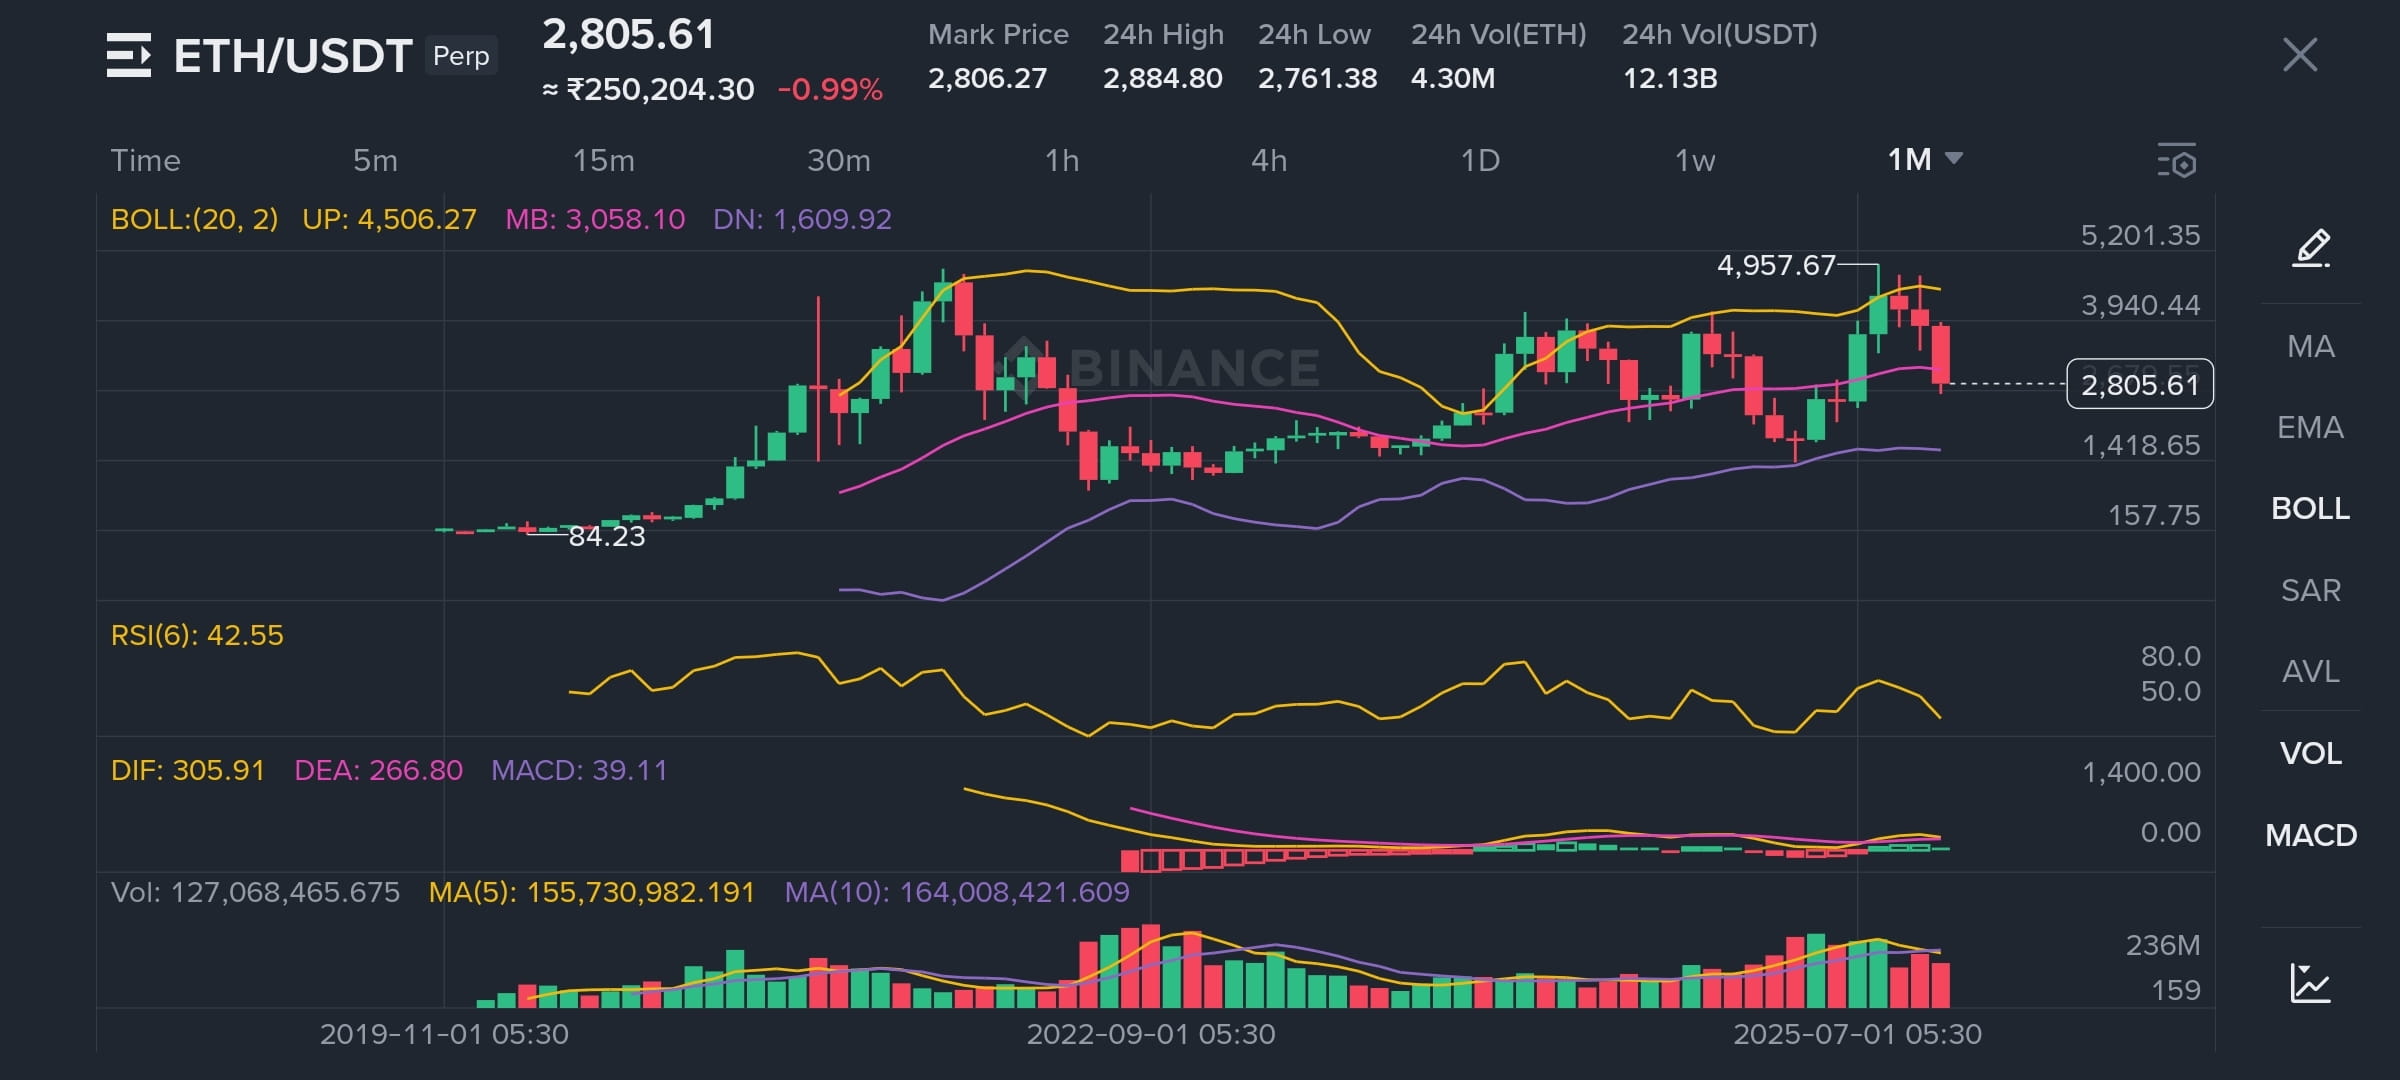Choose the 1D chart interval
2400x1080 pixels.
pos(1480,160)
